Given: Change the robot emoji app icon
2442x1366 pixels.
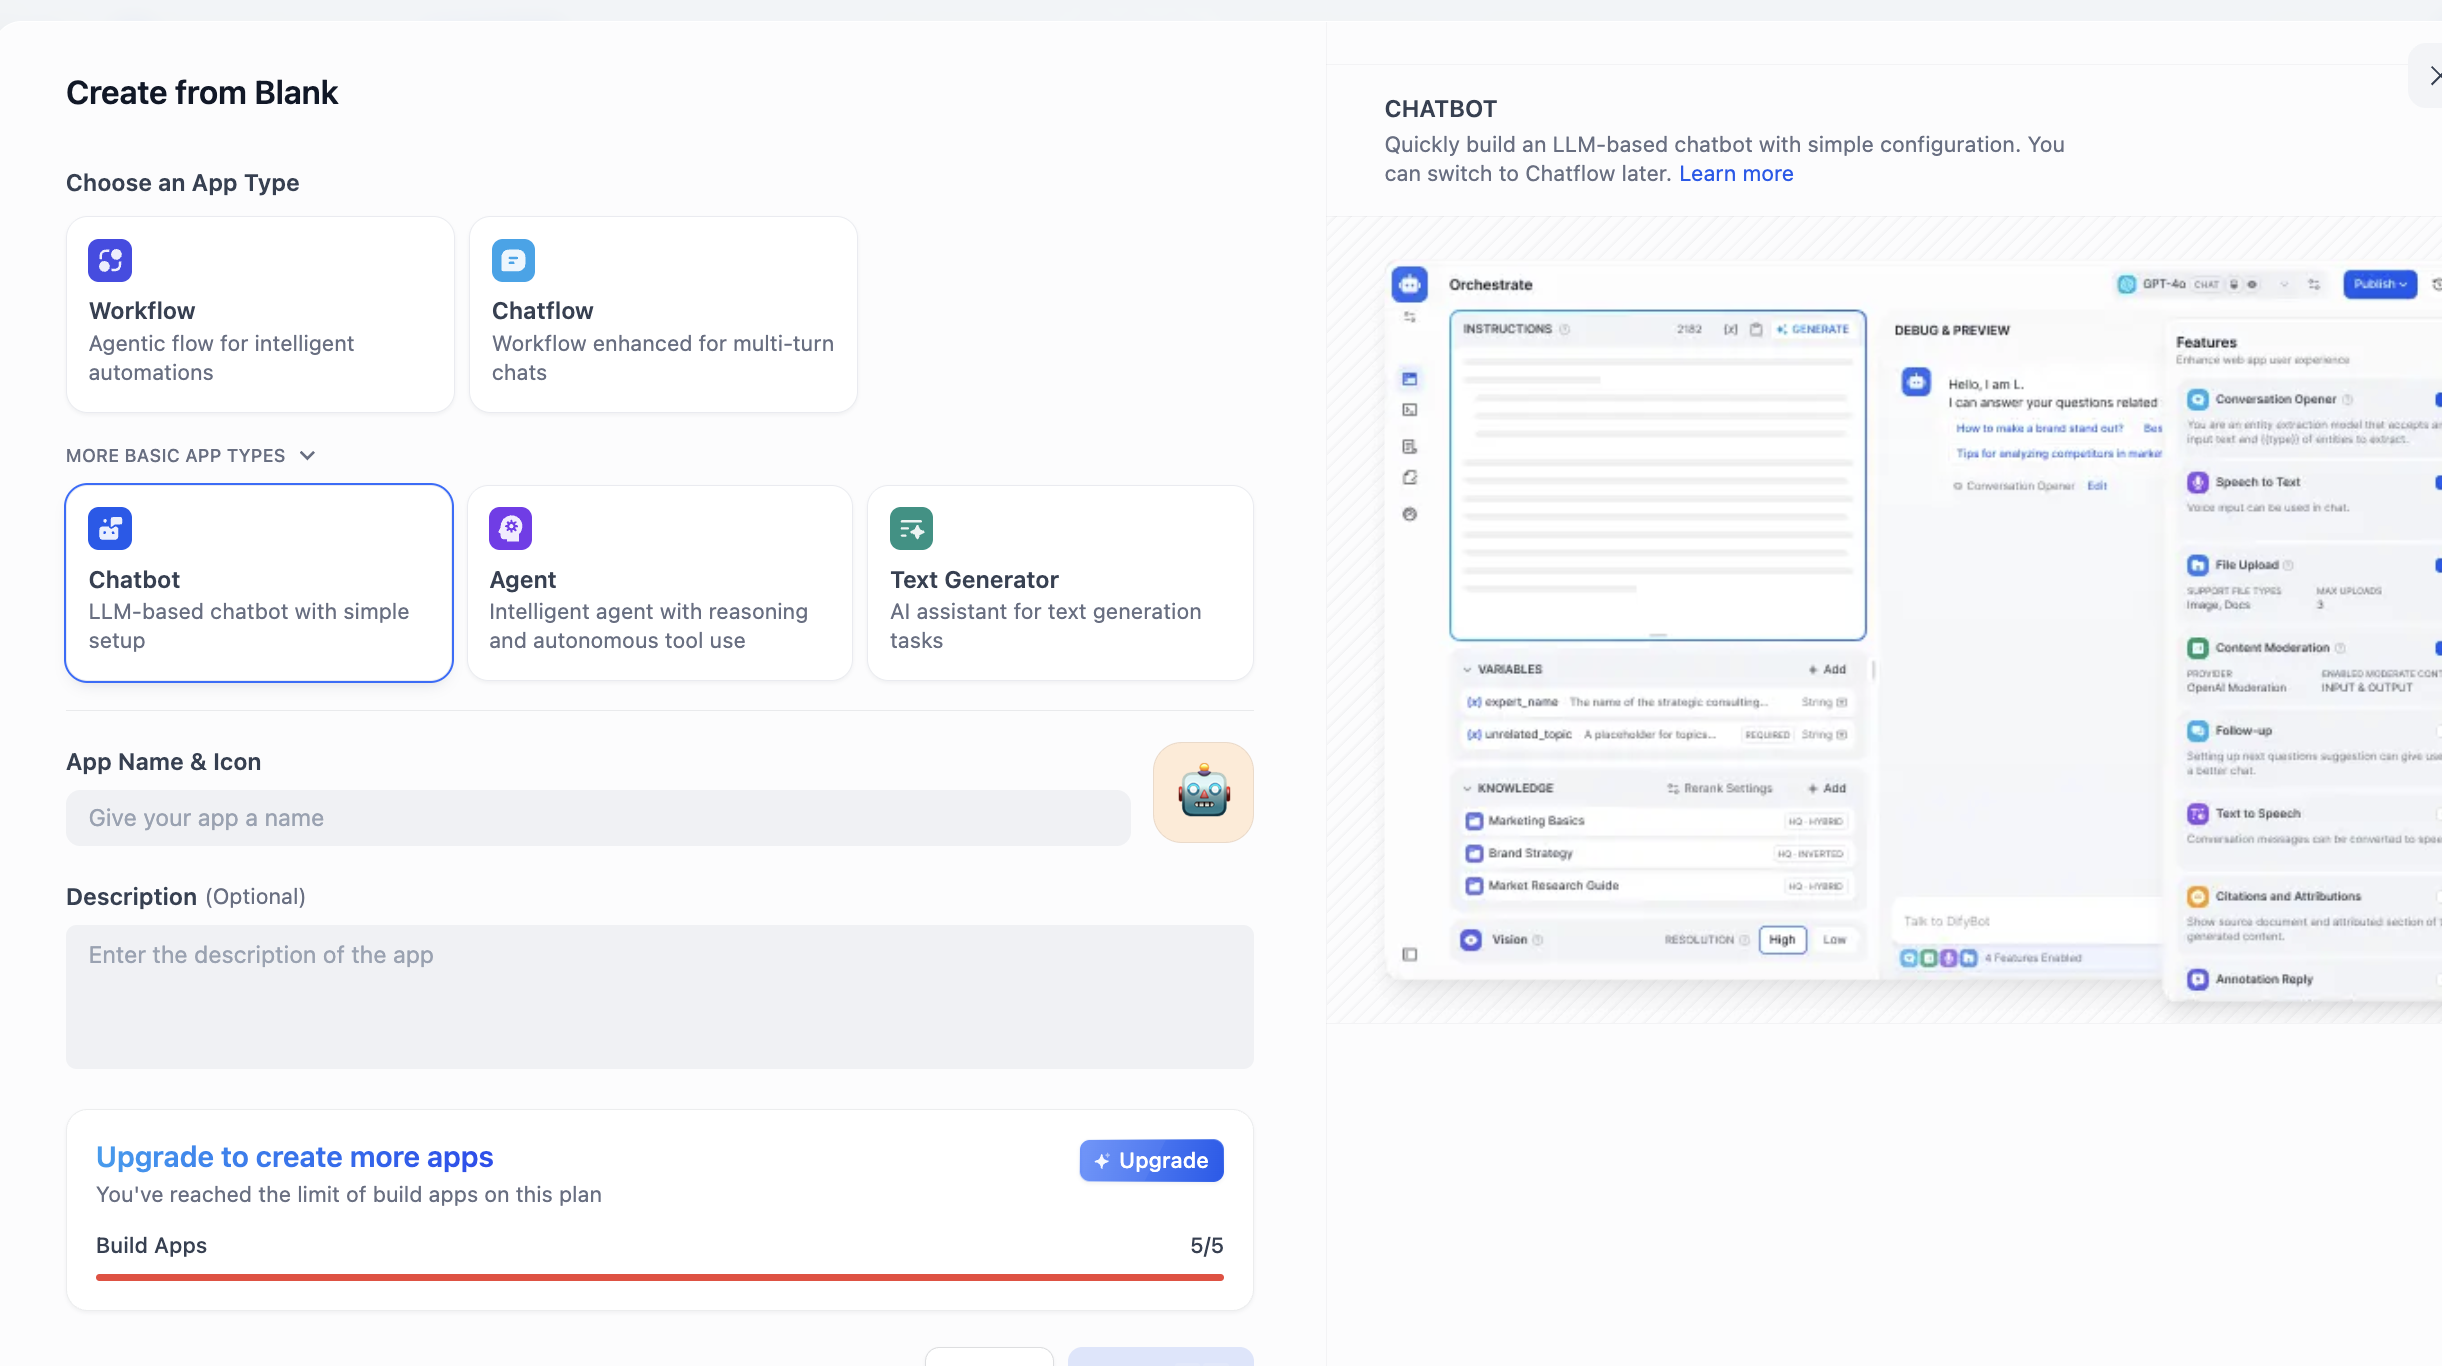Looking at the screenshot, I should [x=1203, y=792].
